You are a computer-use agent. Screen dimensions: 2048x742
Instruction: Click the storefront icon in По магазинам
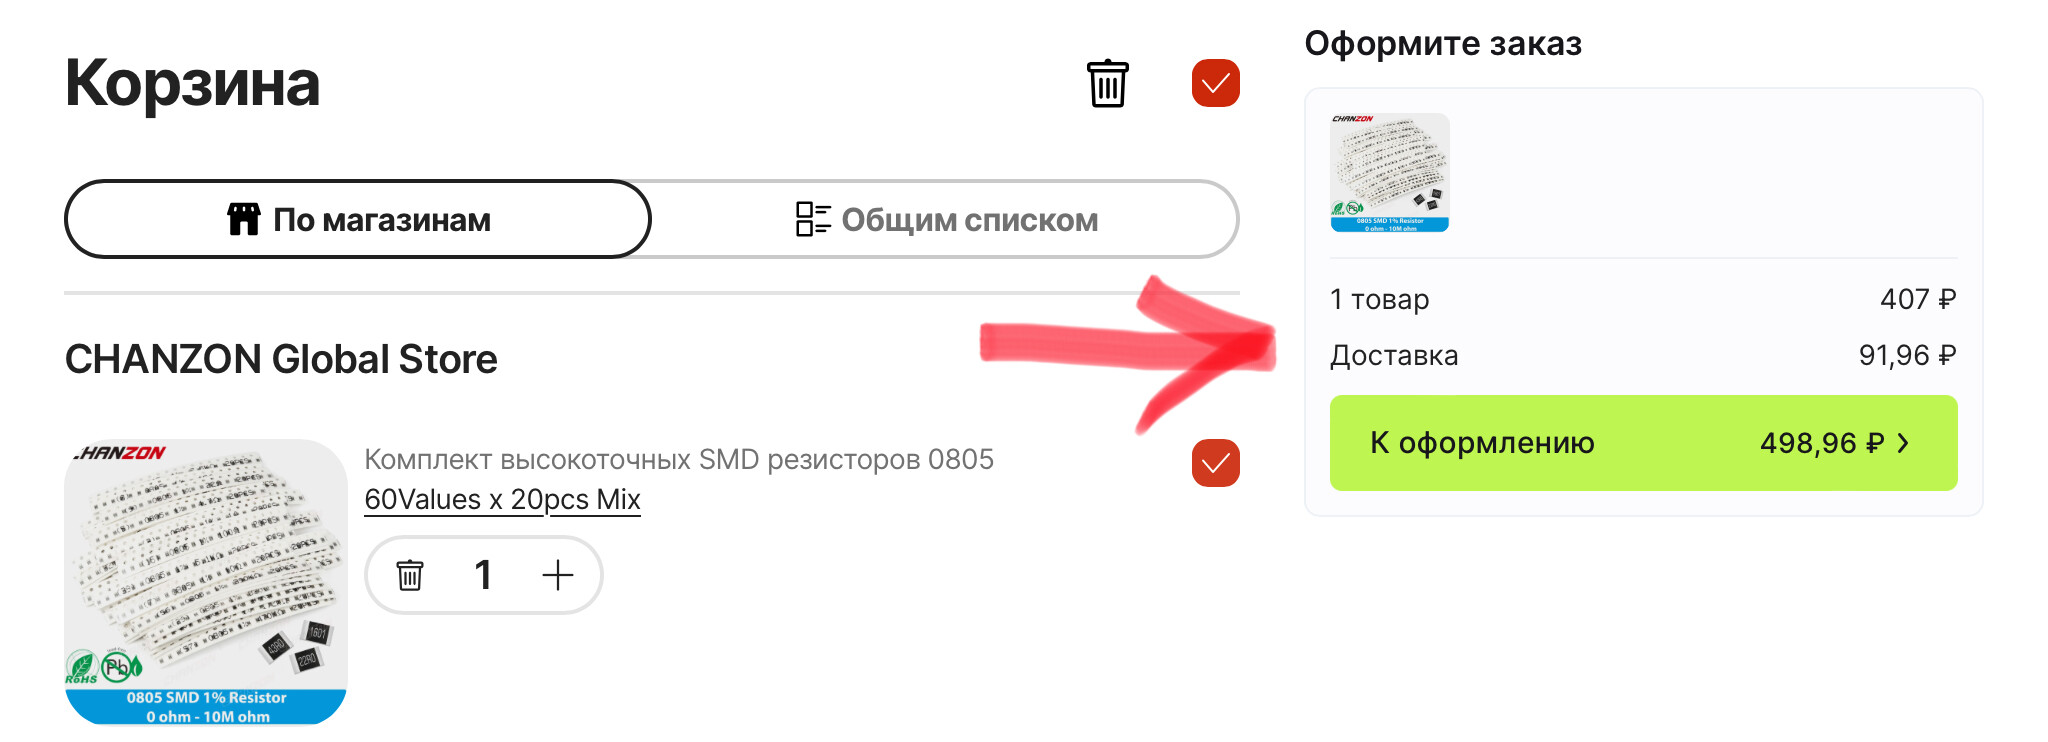click(x=243, y=219)
